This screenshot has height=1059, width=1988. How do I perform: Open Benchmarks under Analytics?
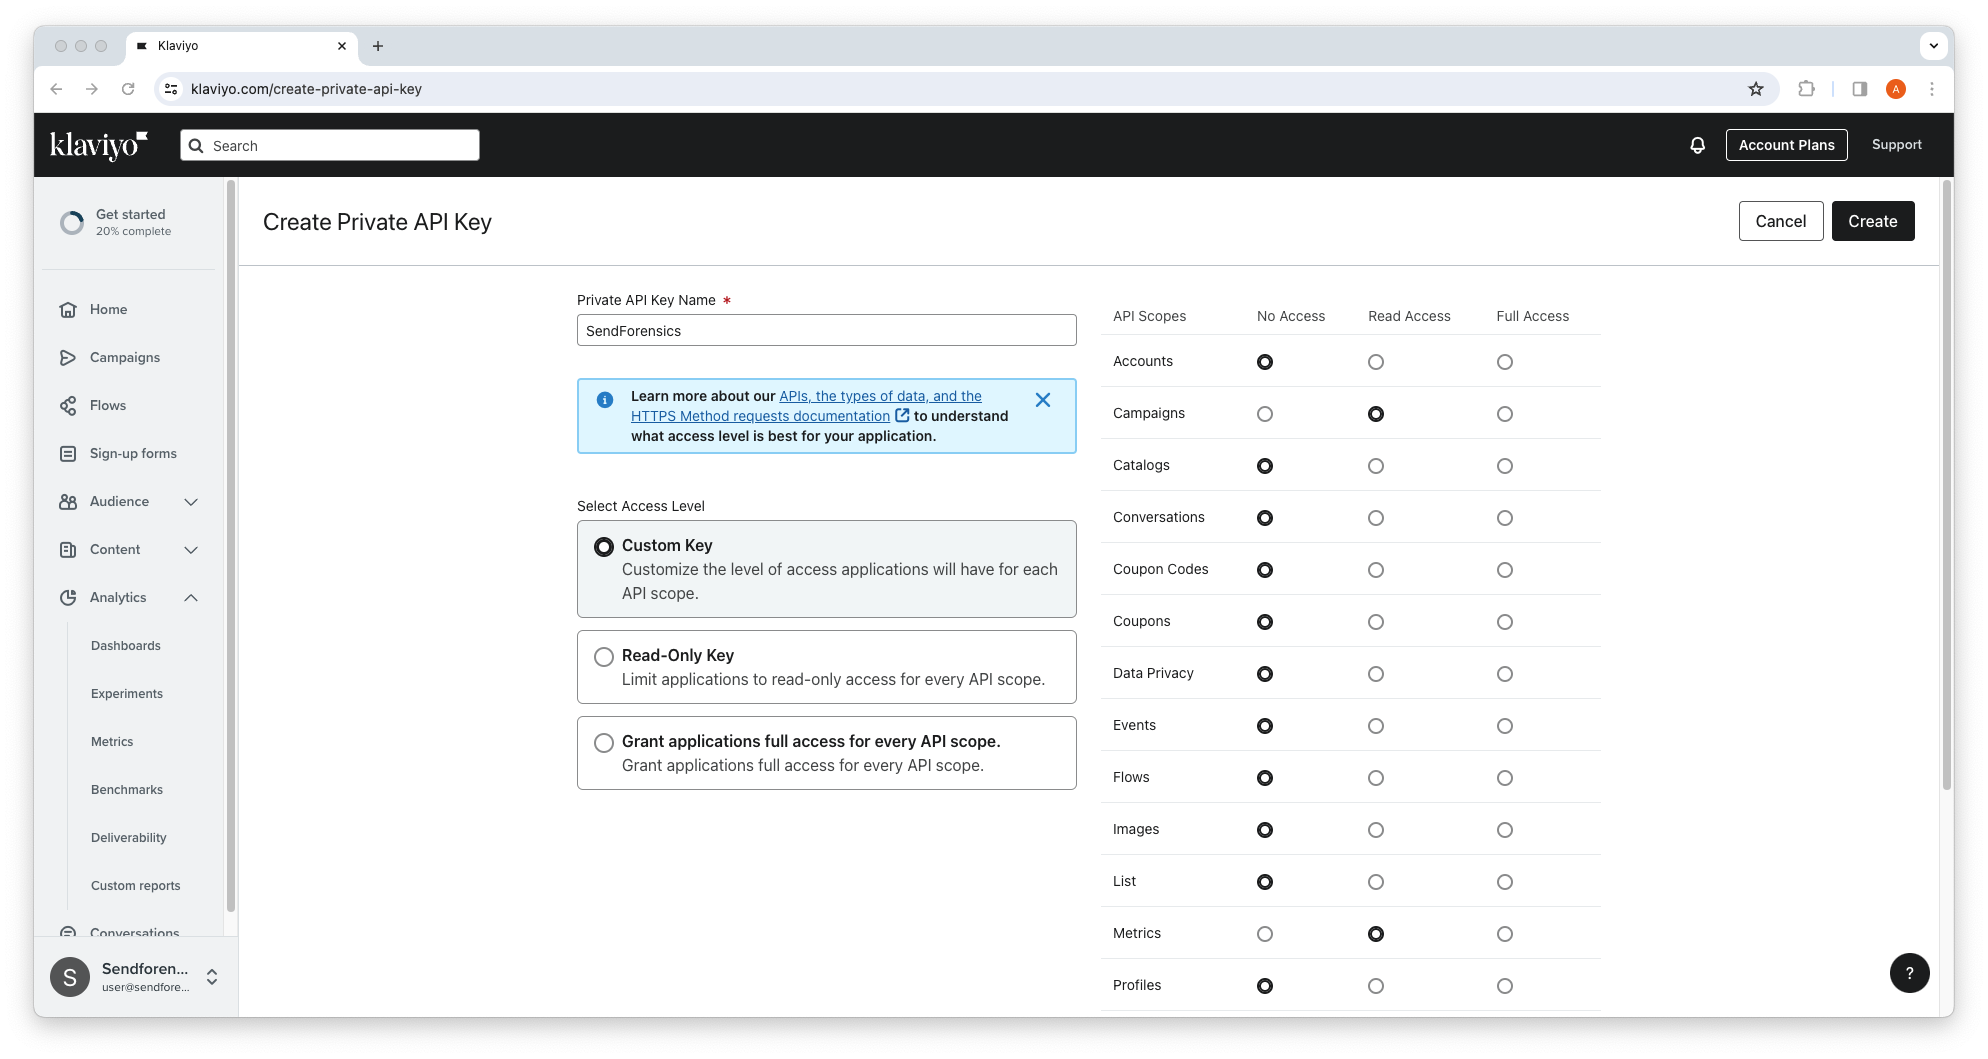(127, 790)
